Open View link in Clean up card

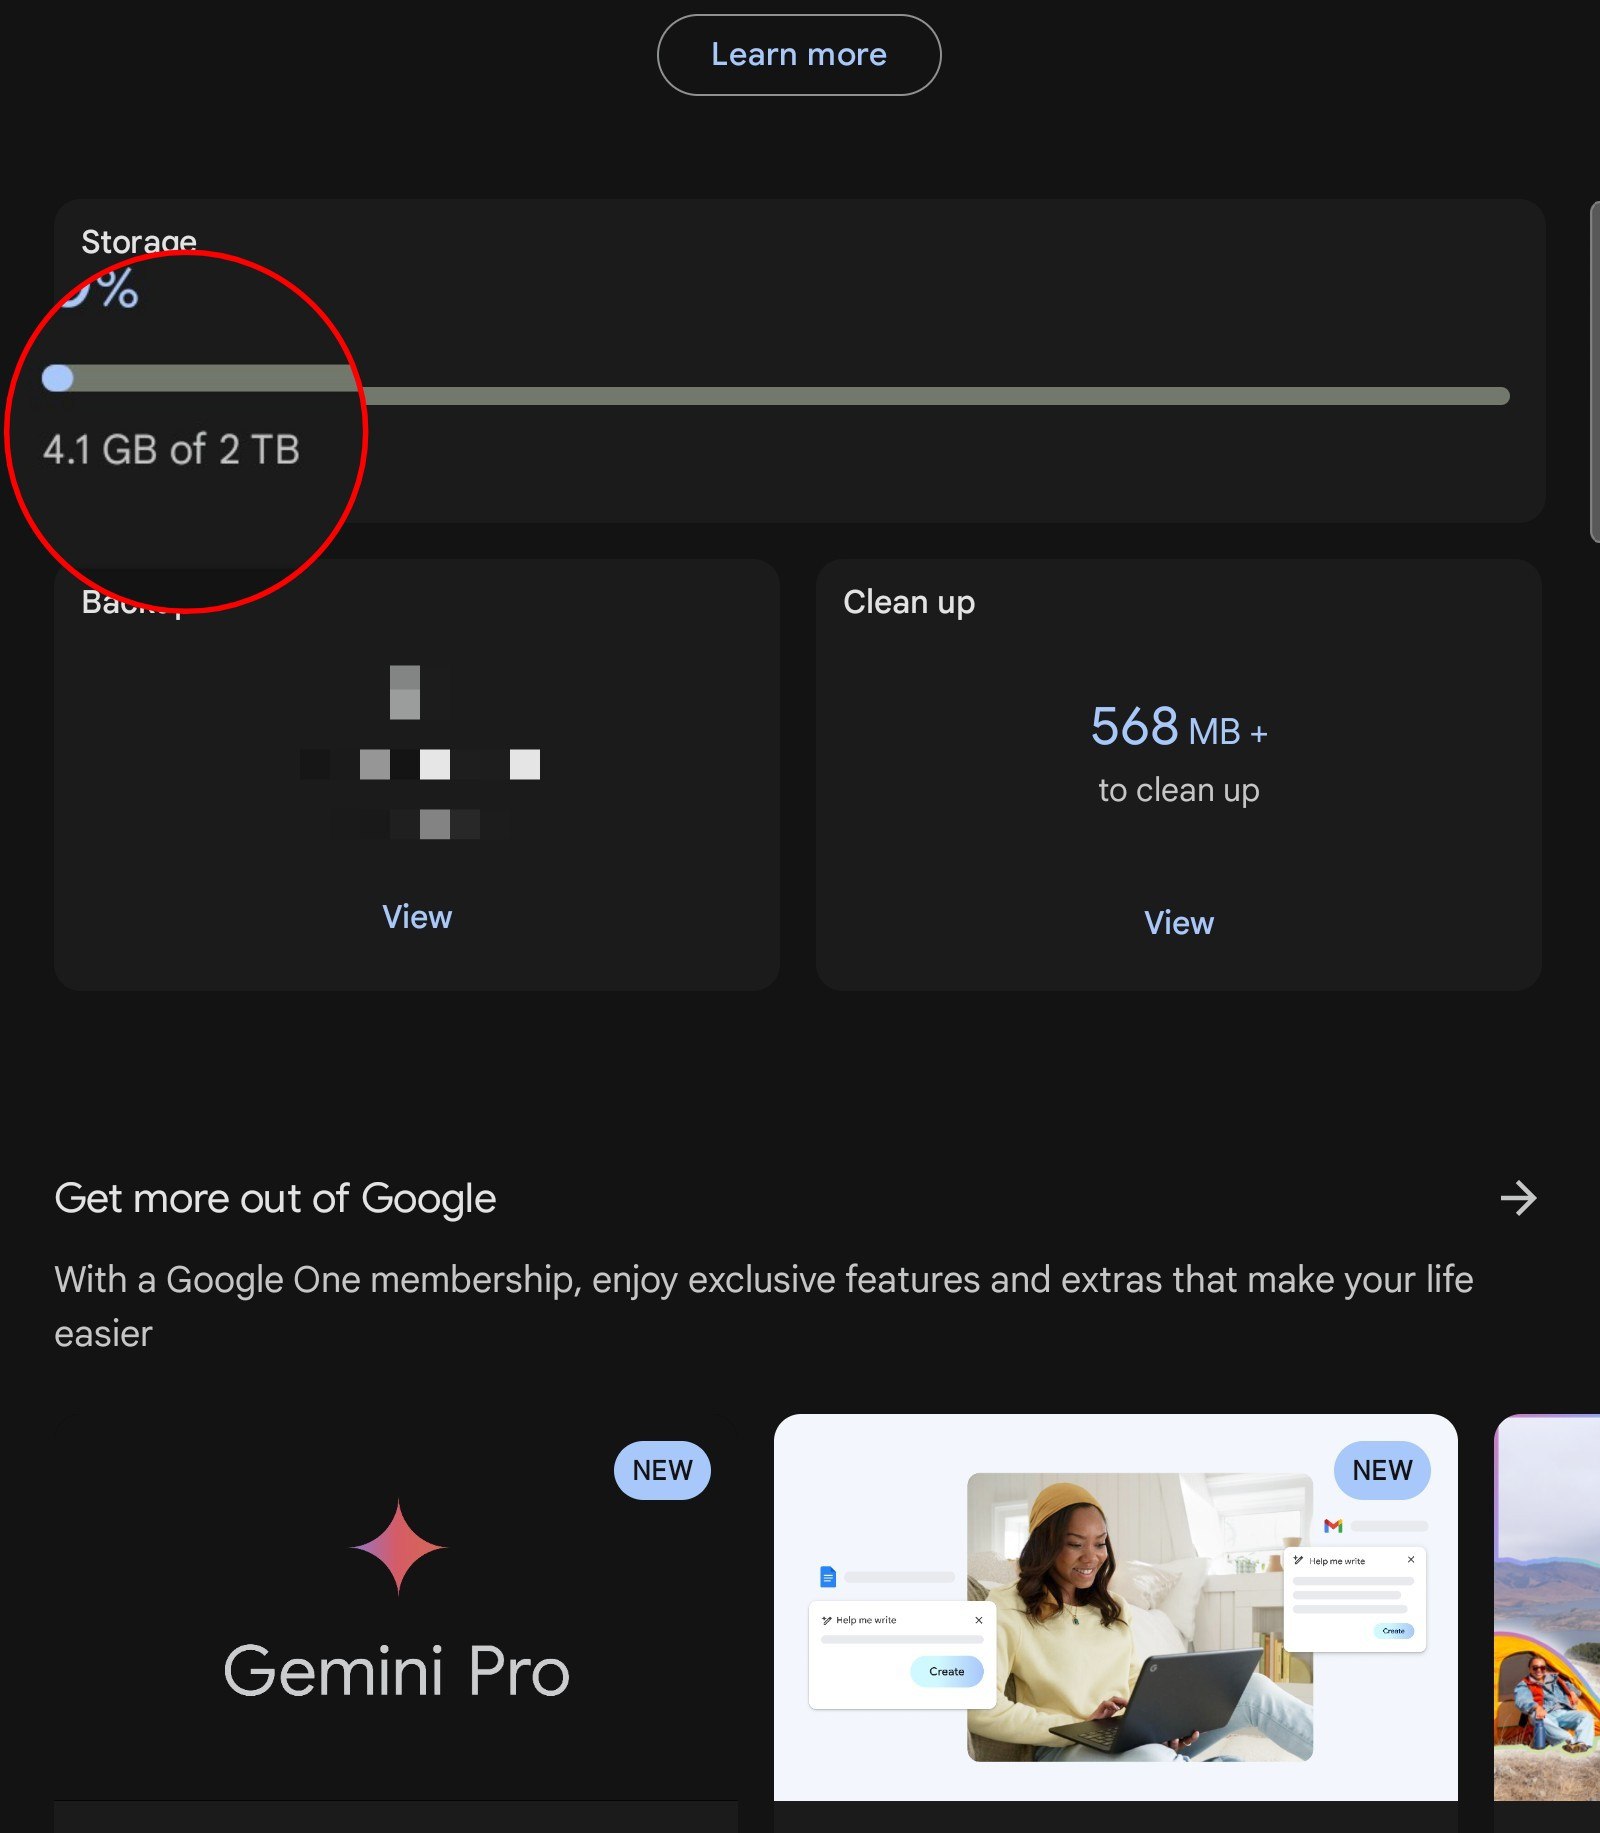tap(1178, 922)
